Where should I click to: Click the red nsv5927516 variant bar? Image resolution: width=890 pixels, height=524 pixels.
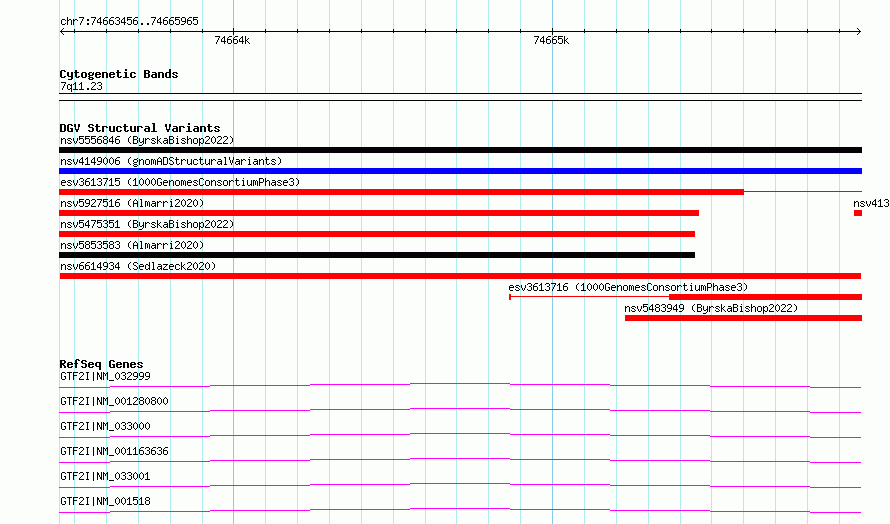(379, 213)
